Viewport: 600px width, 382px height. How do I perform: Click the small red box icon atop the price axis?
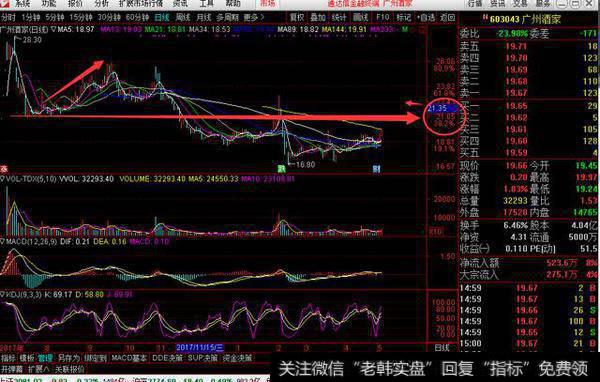pos(423,30)
